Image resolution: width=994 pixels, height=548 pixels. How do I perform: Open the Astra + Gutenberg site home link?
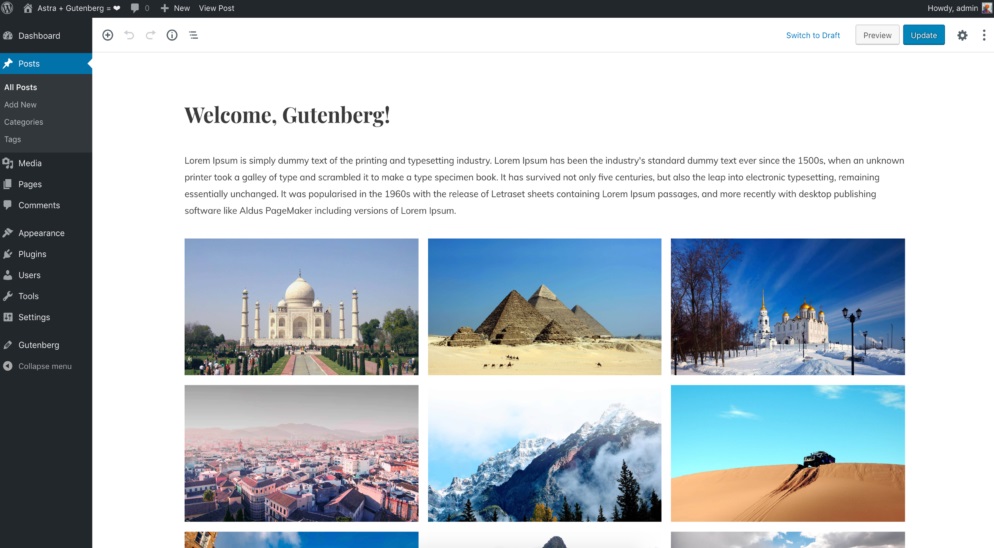click(71, 8)
